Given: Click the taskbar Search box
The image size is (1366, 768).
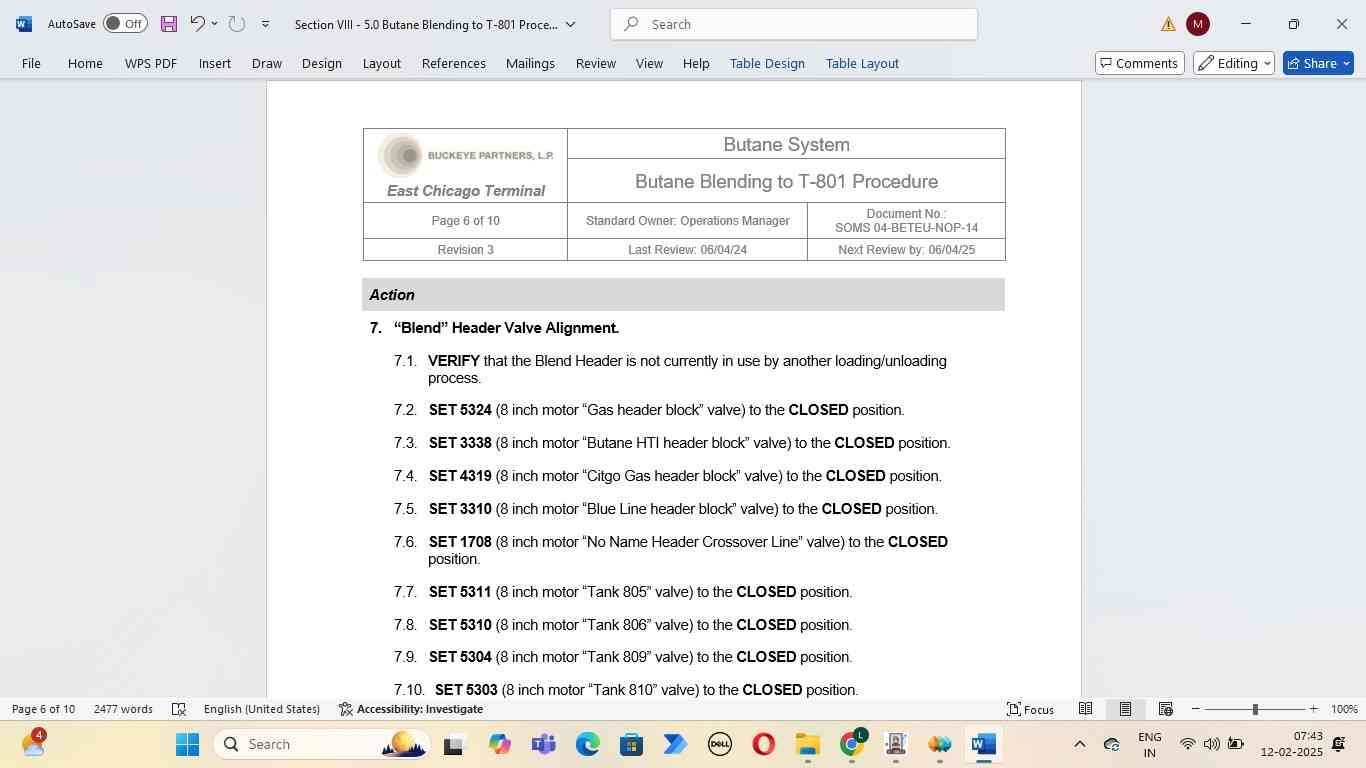Looking at the screenshot, I should click(323, 744).
